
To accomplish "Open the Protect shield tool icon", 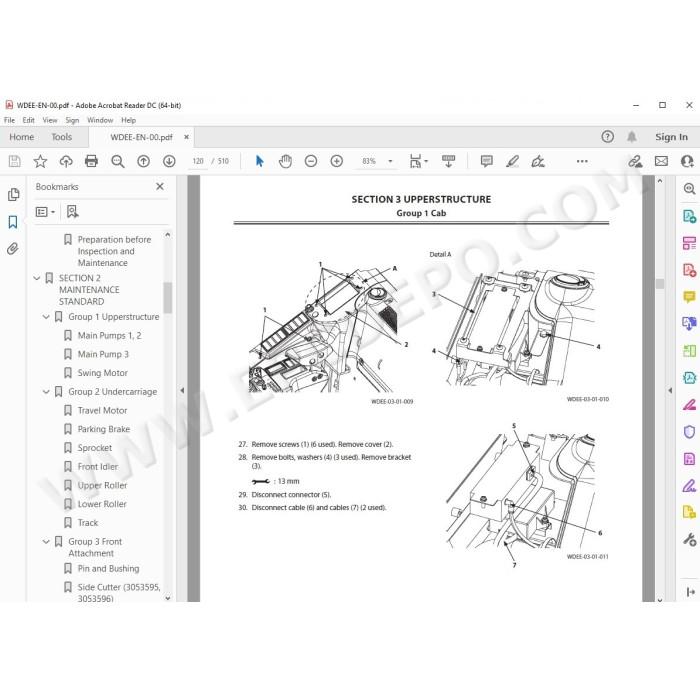I will (x=689, y=432).
